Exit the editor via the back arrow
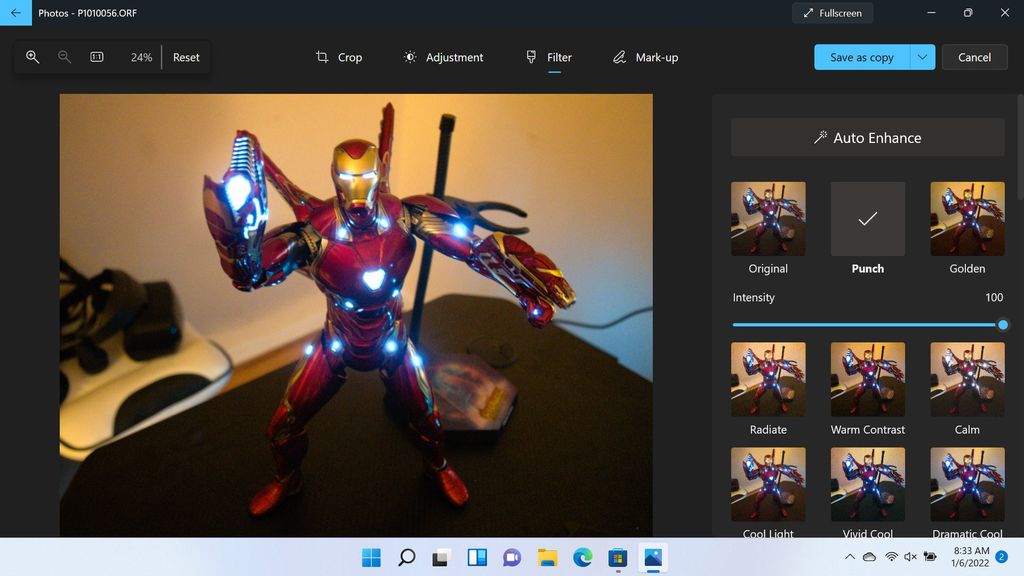The height and width of the screenshot is (576, 1024). tap(15, 13)
